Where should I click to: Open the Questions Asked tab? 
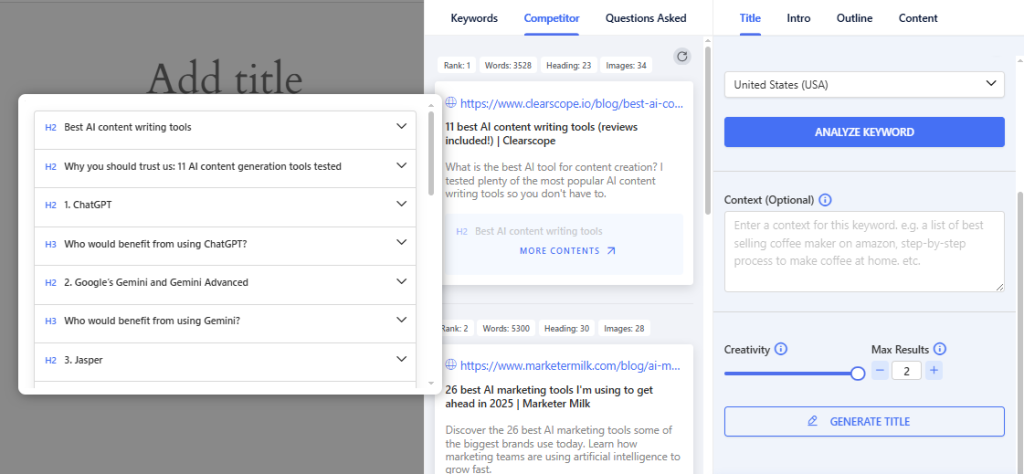point(646,18)
